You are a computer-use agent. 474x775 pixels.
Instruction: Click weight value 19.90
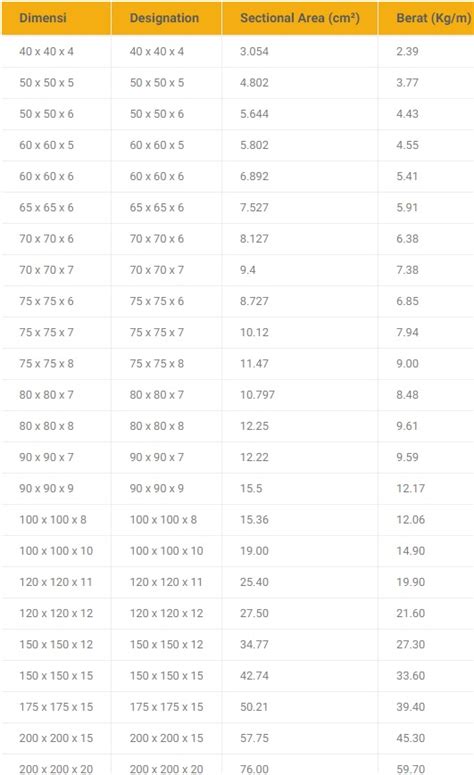411,582
